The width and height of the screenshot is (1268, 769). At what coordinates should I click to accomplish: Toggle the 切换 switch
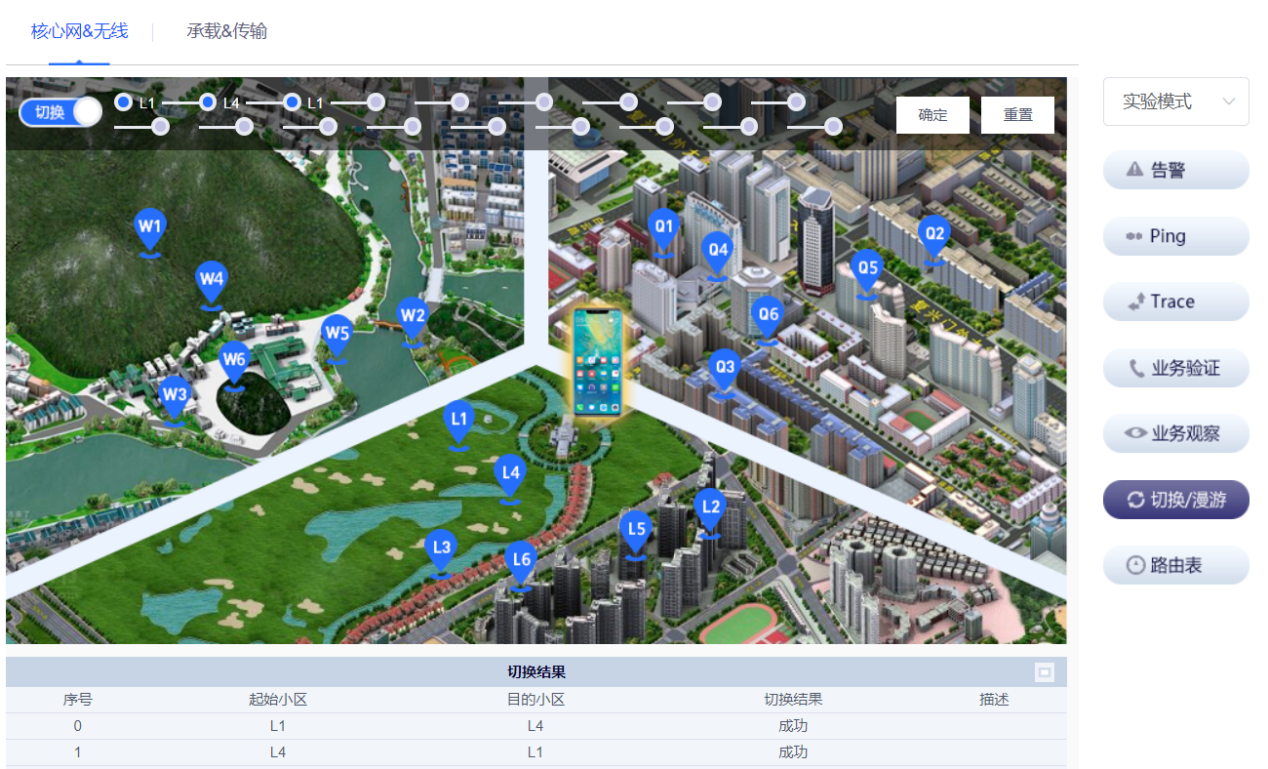(x=60, y=112)
